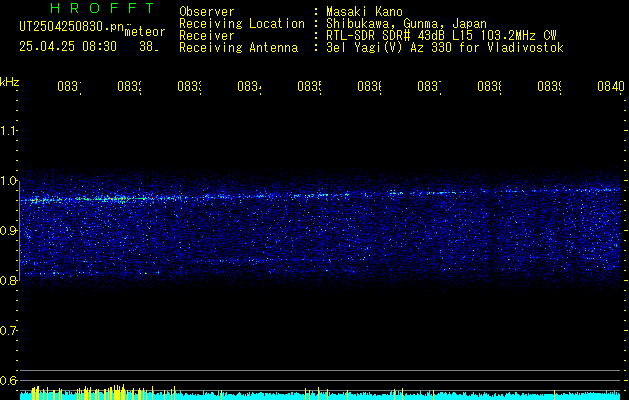Click the 0834 time marker
The width and height of the screenshot is (629, 400).
249,87
